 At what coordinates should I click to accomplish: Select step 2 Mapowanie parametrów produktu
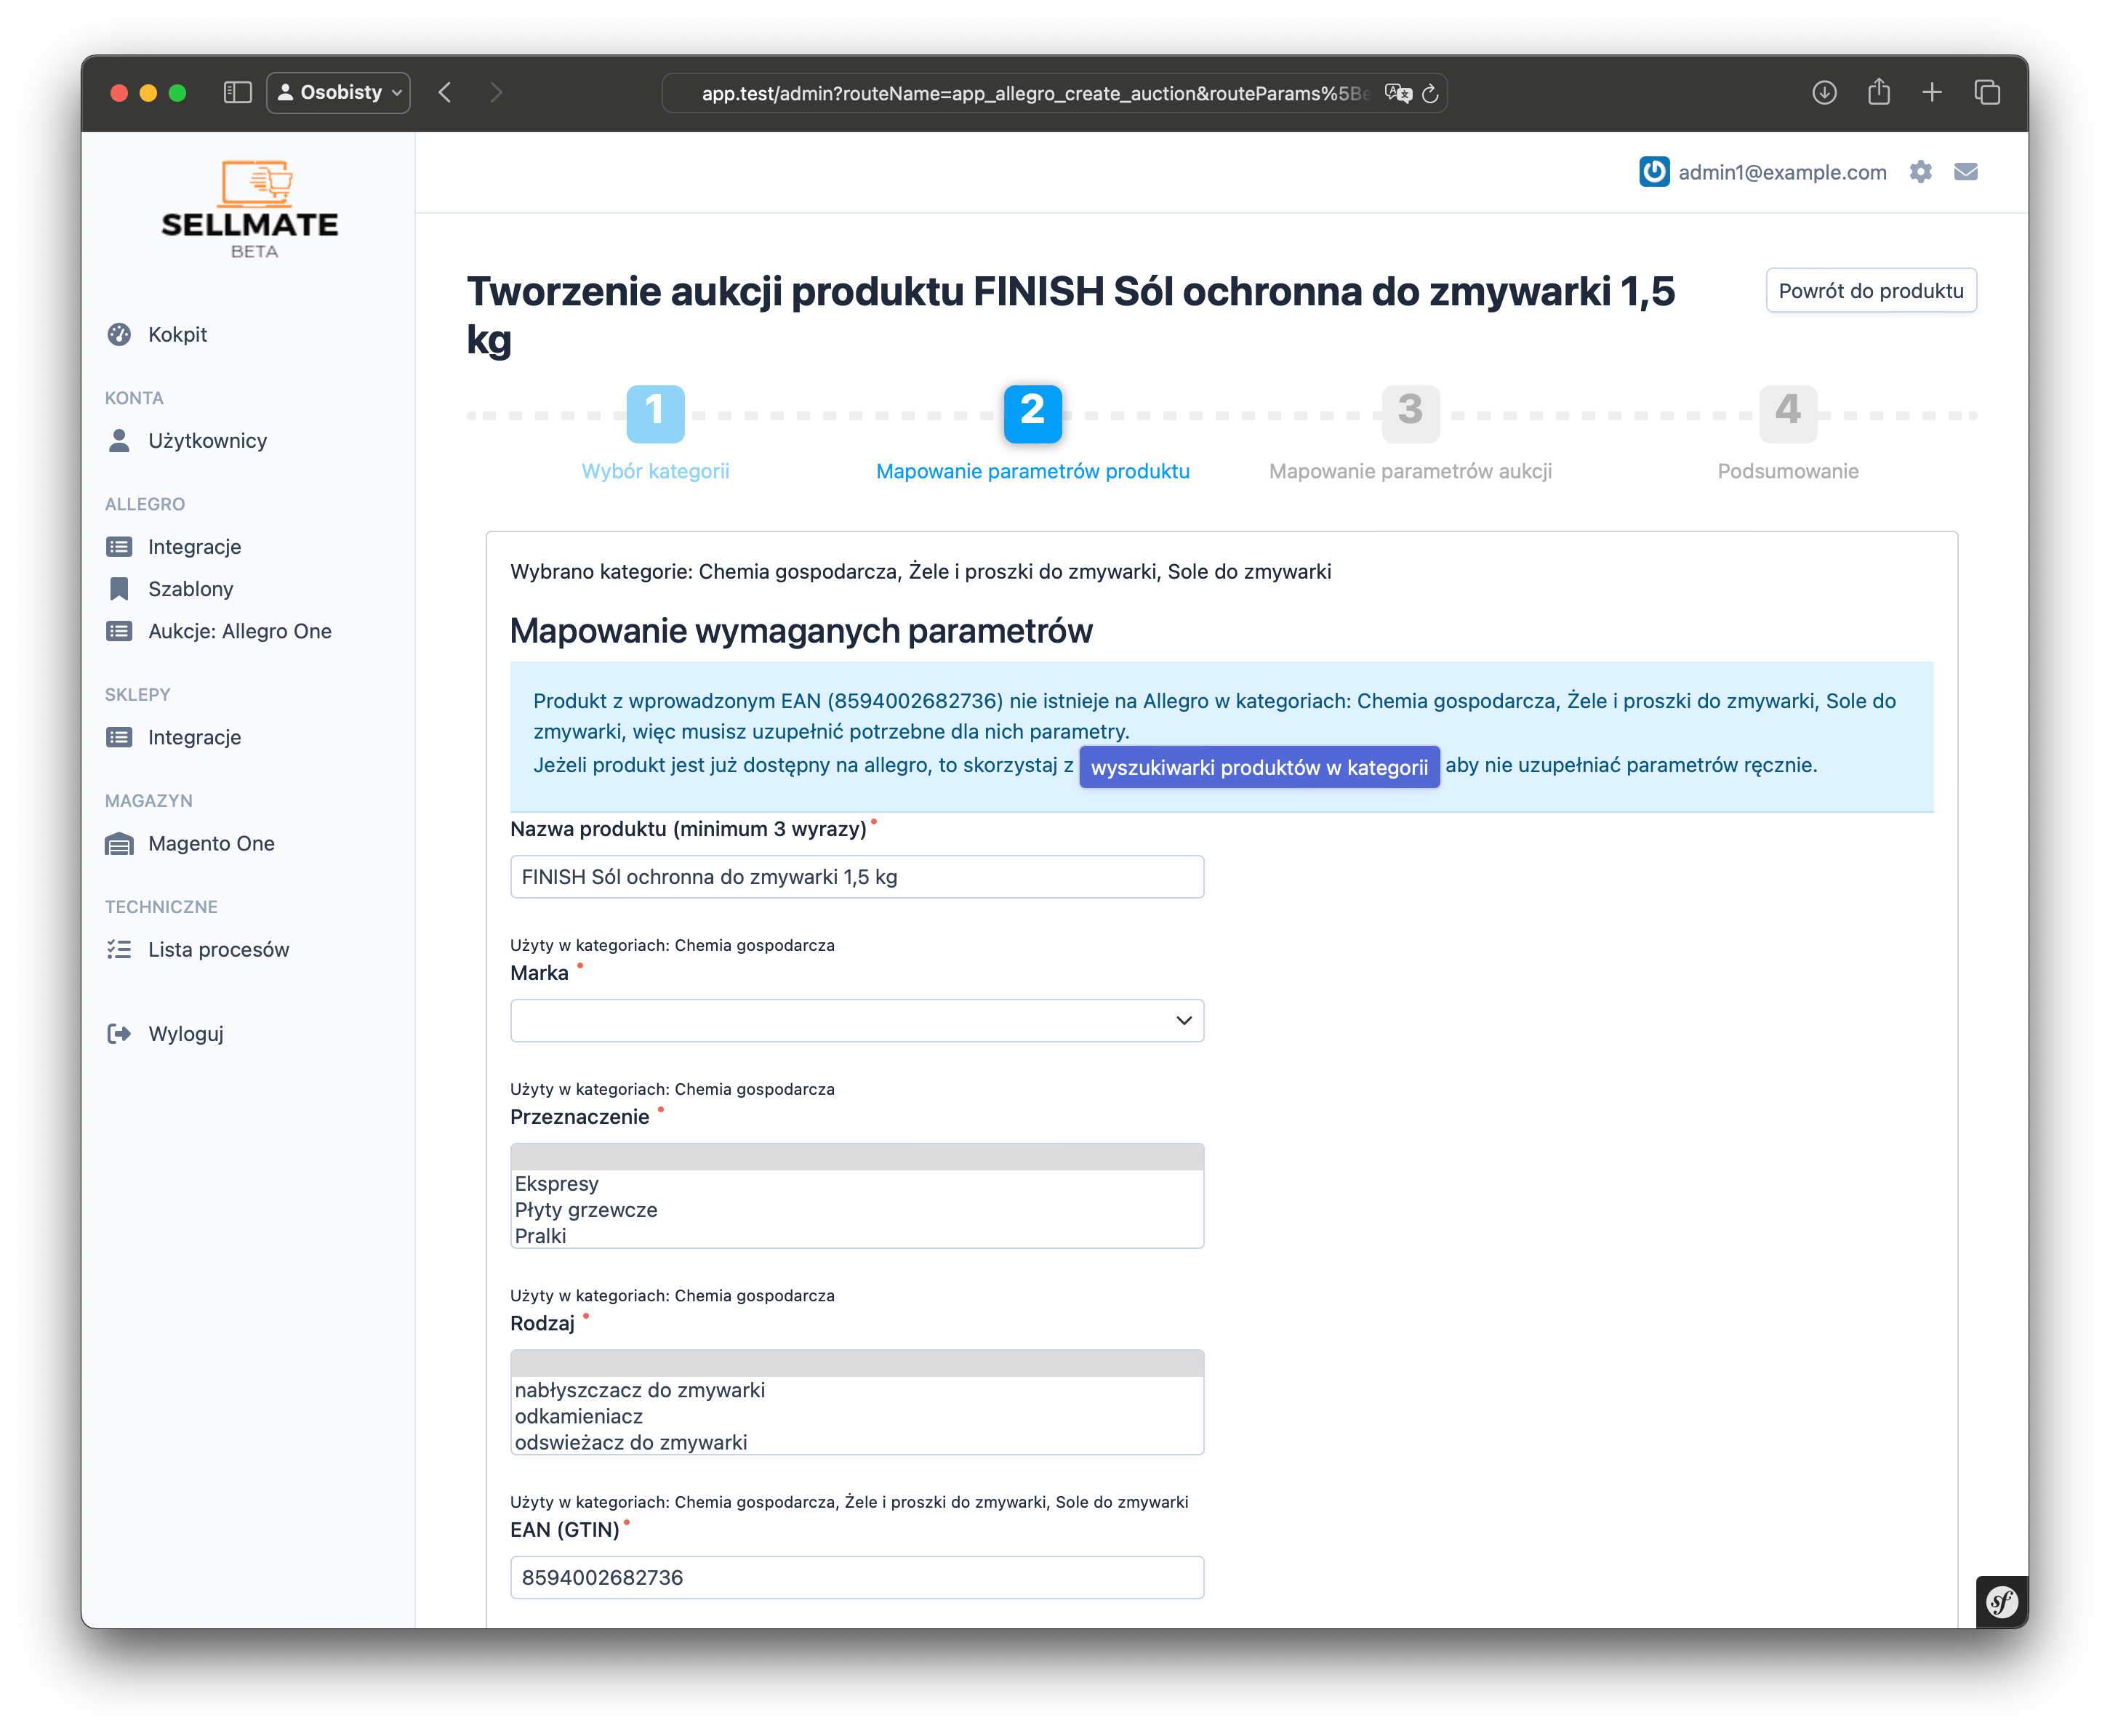1032,414
